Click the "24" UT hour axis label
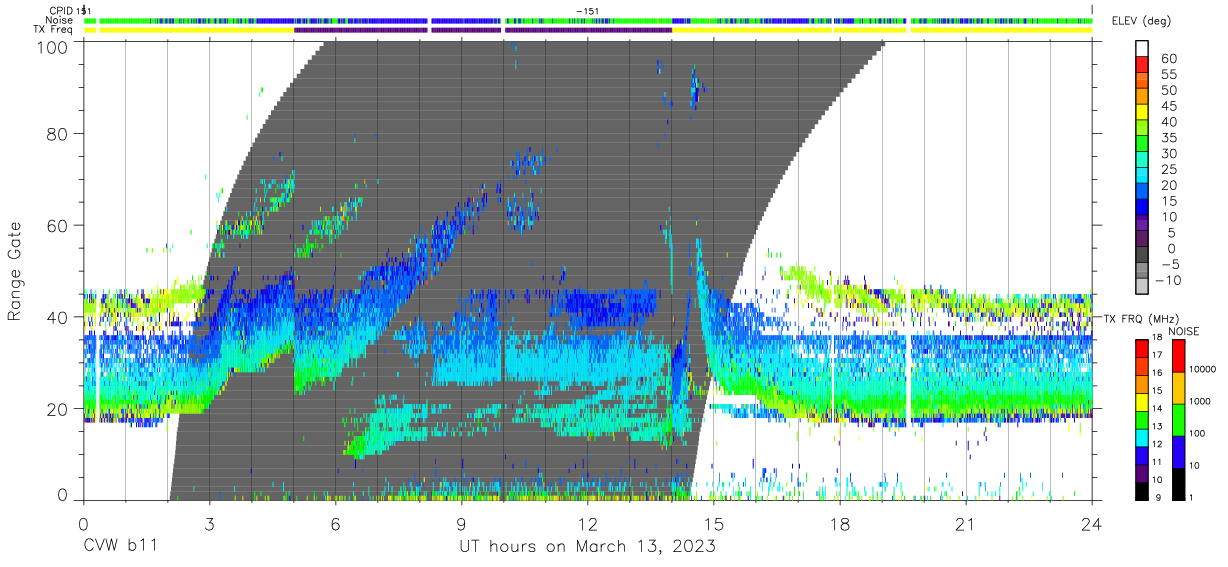Image resolution: width=1228 pixels, height=567 pixels. pyautogui.click(x=1092, y=524)
